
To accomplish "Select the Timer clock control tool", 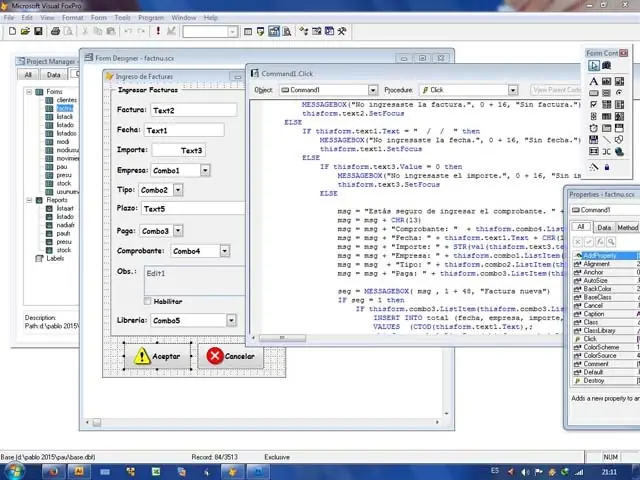I will [x=594, y=128].
